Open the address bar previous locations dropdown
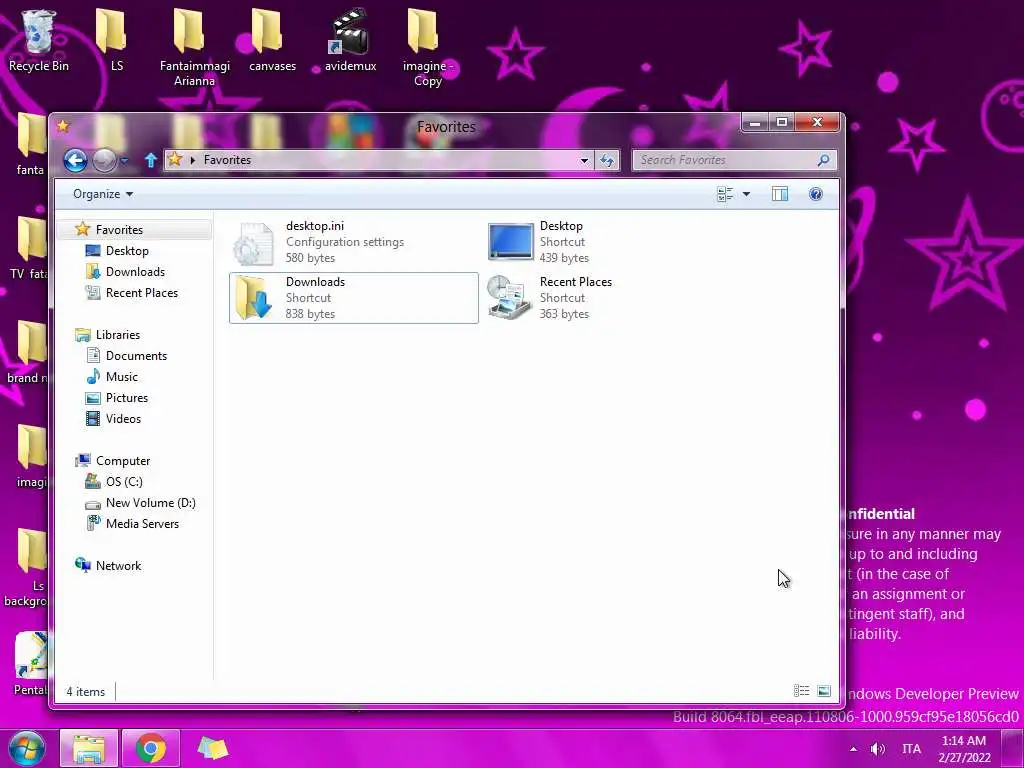 click(584, 160)
